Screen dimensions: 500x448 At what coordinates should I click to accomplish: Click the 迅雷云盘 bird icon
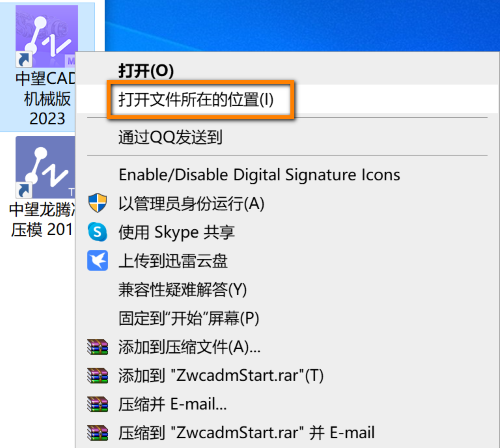[x=97, y=260]
